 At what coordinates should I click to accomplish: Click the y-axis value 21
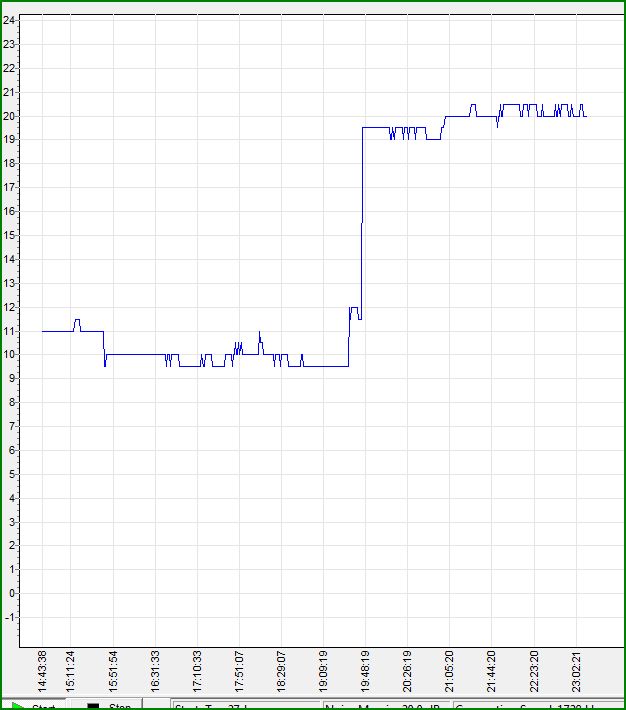(x=9, y=92)
